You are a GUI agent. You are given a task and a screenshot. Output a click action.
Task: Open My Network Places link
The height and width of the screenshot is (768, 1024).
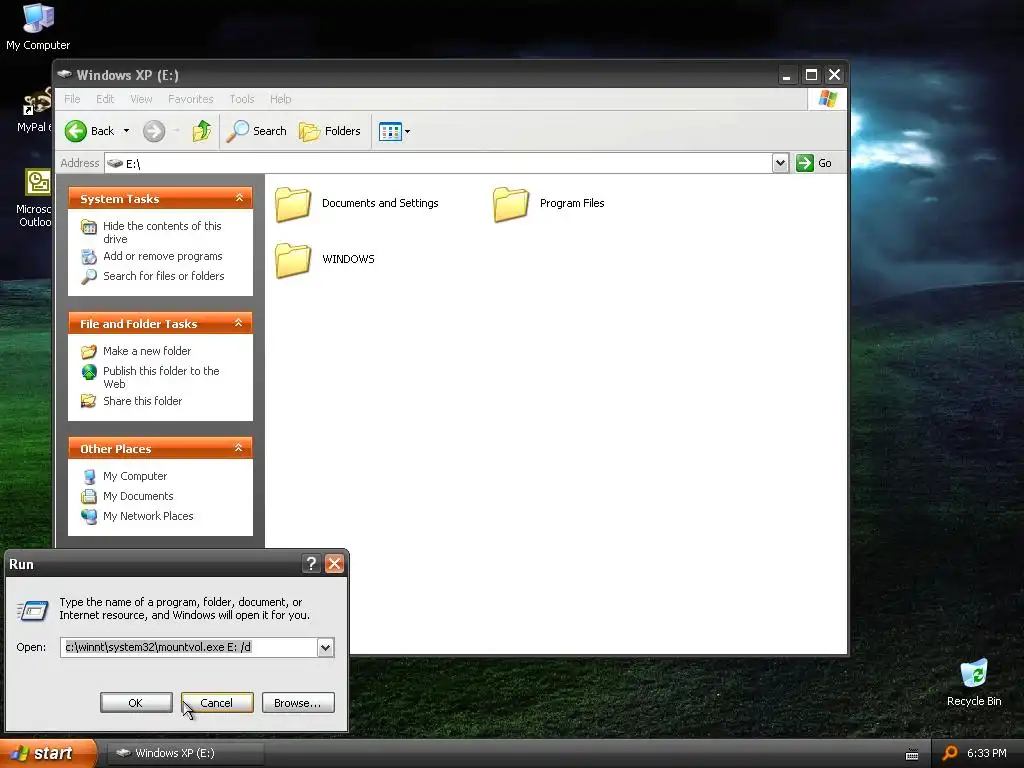point(148,516)
